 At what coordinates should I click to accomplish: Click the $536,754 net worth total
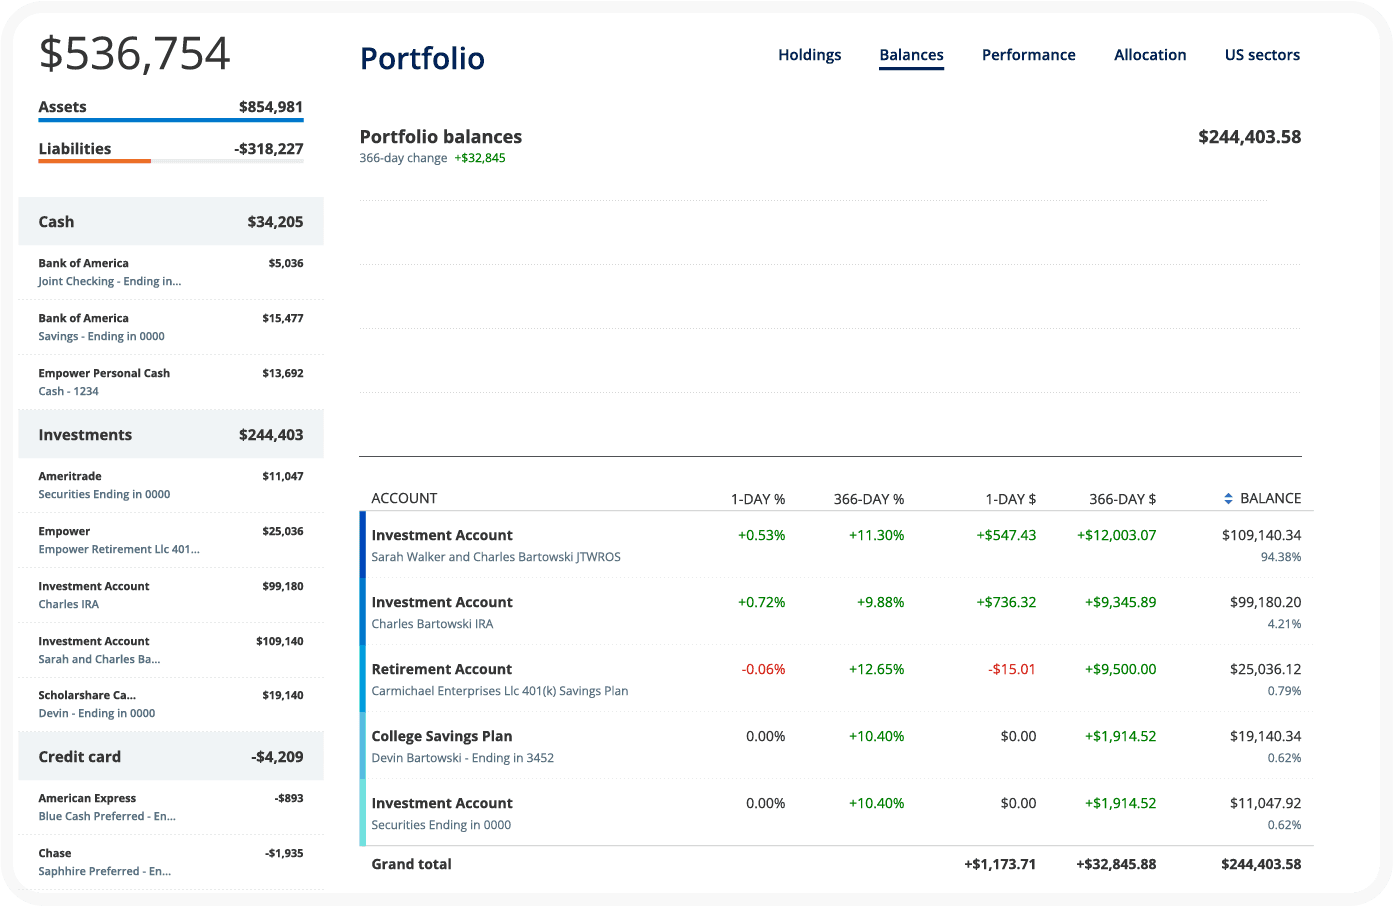[135, 54]
